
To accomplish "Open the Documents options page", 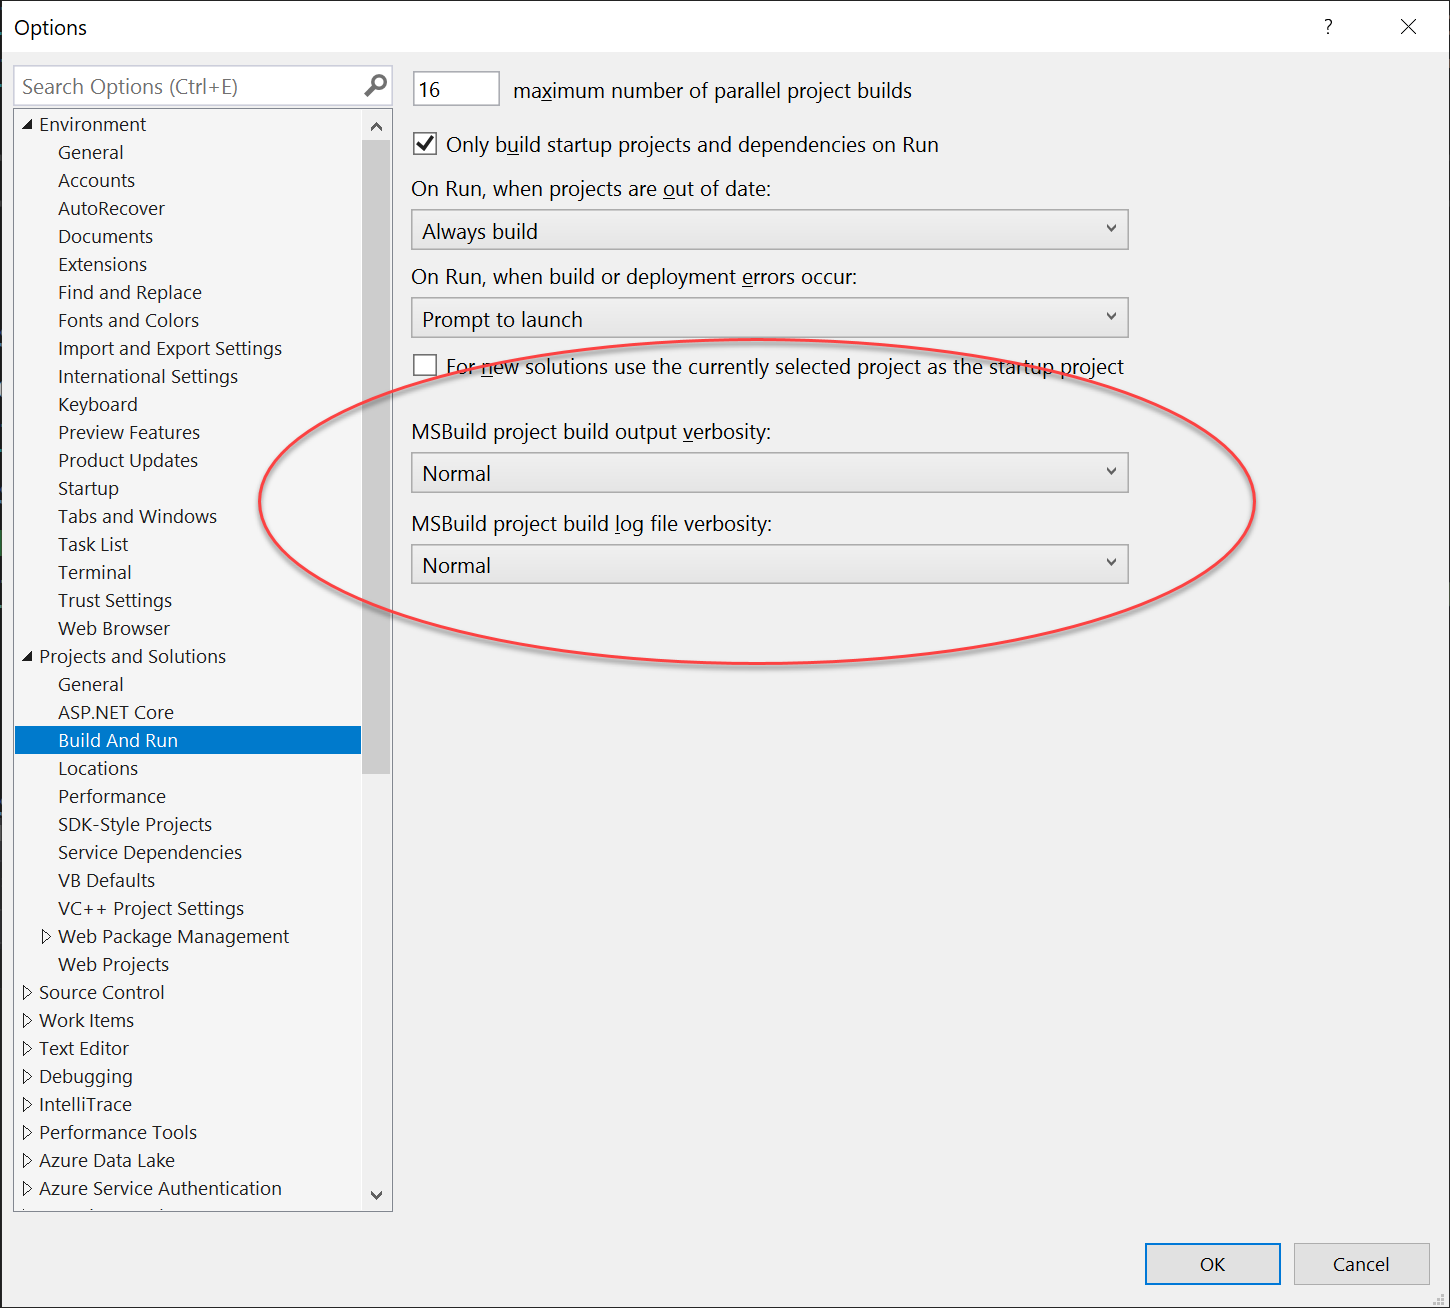I will tap(105, 236).
